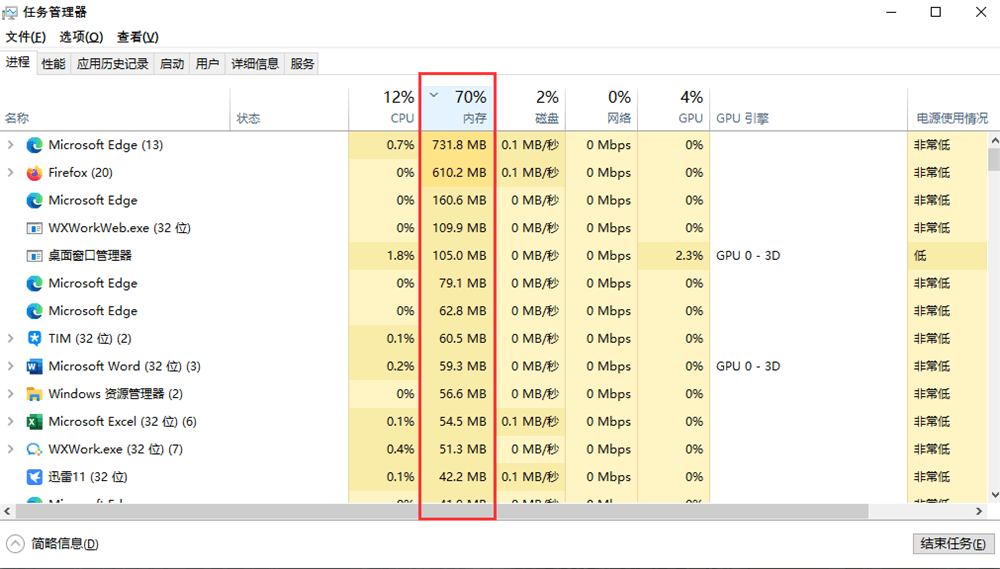The image size is (1000, 569).
Task: Select the 桌面窗口管理器 process name
Action: click(x=90, y=256)
